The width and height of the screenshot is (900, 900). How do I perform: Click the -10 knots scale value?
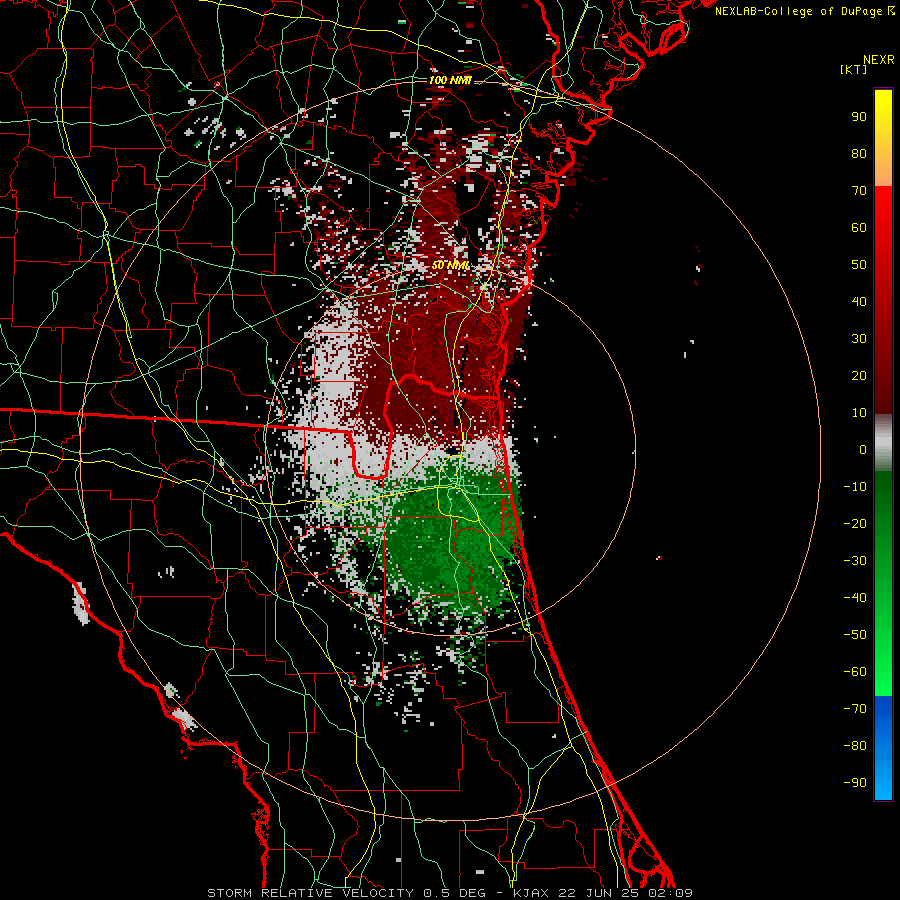(855, 487)
